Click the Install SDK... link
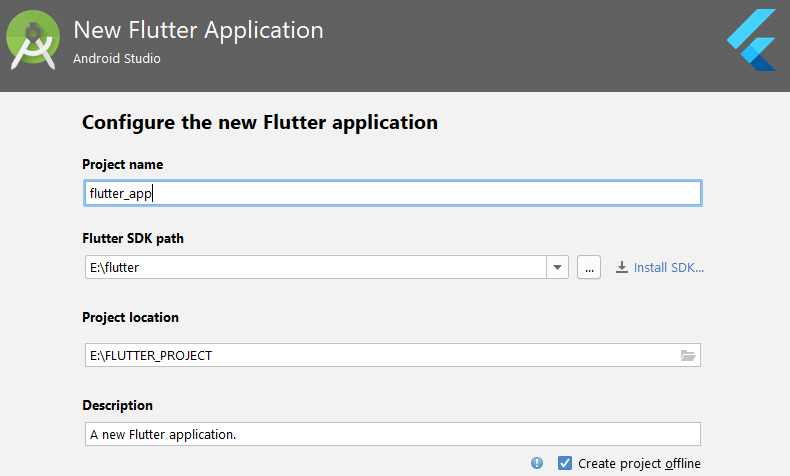The height and width of the screenshot is (476, 790). [x=669, y=267]
